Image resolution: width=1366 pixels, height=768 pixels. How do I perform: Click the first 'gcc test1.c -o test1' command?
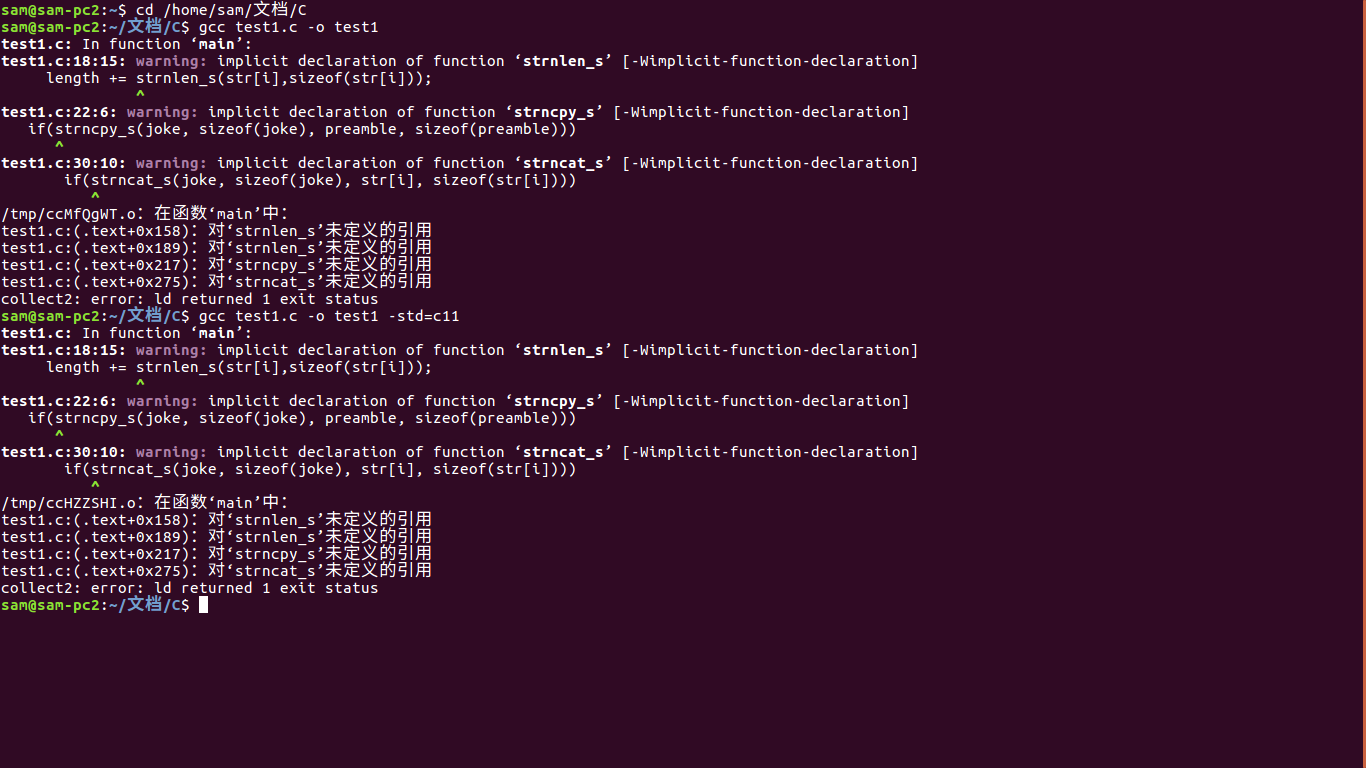point(288,27)
